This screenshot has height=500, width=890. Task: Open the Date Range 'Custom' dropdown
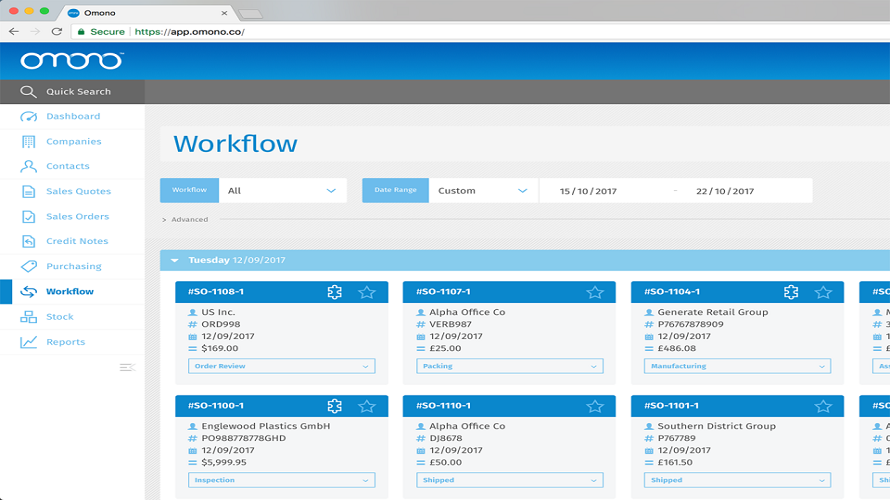tap(484, 191)
